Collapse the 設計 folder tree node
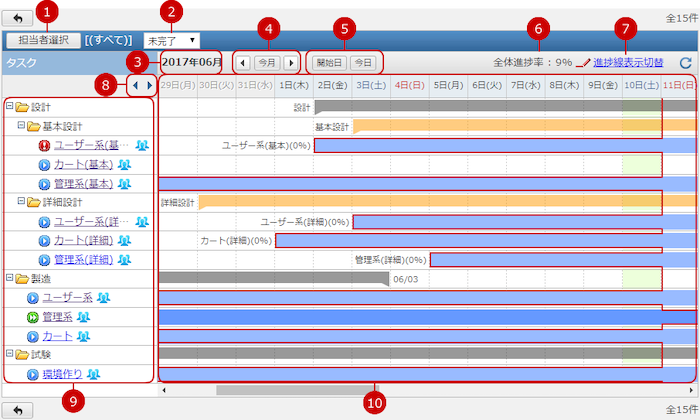The image size is (700, 420). click(9, 106)
